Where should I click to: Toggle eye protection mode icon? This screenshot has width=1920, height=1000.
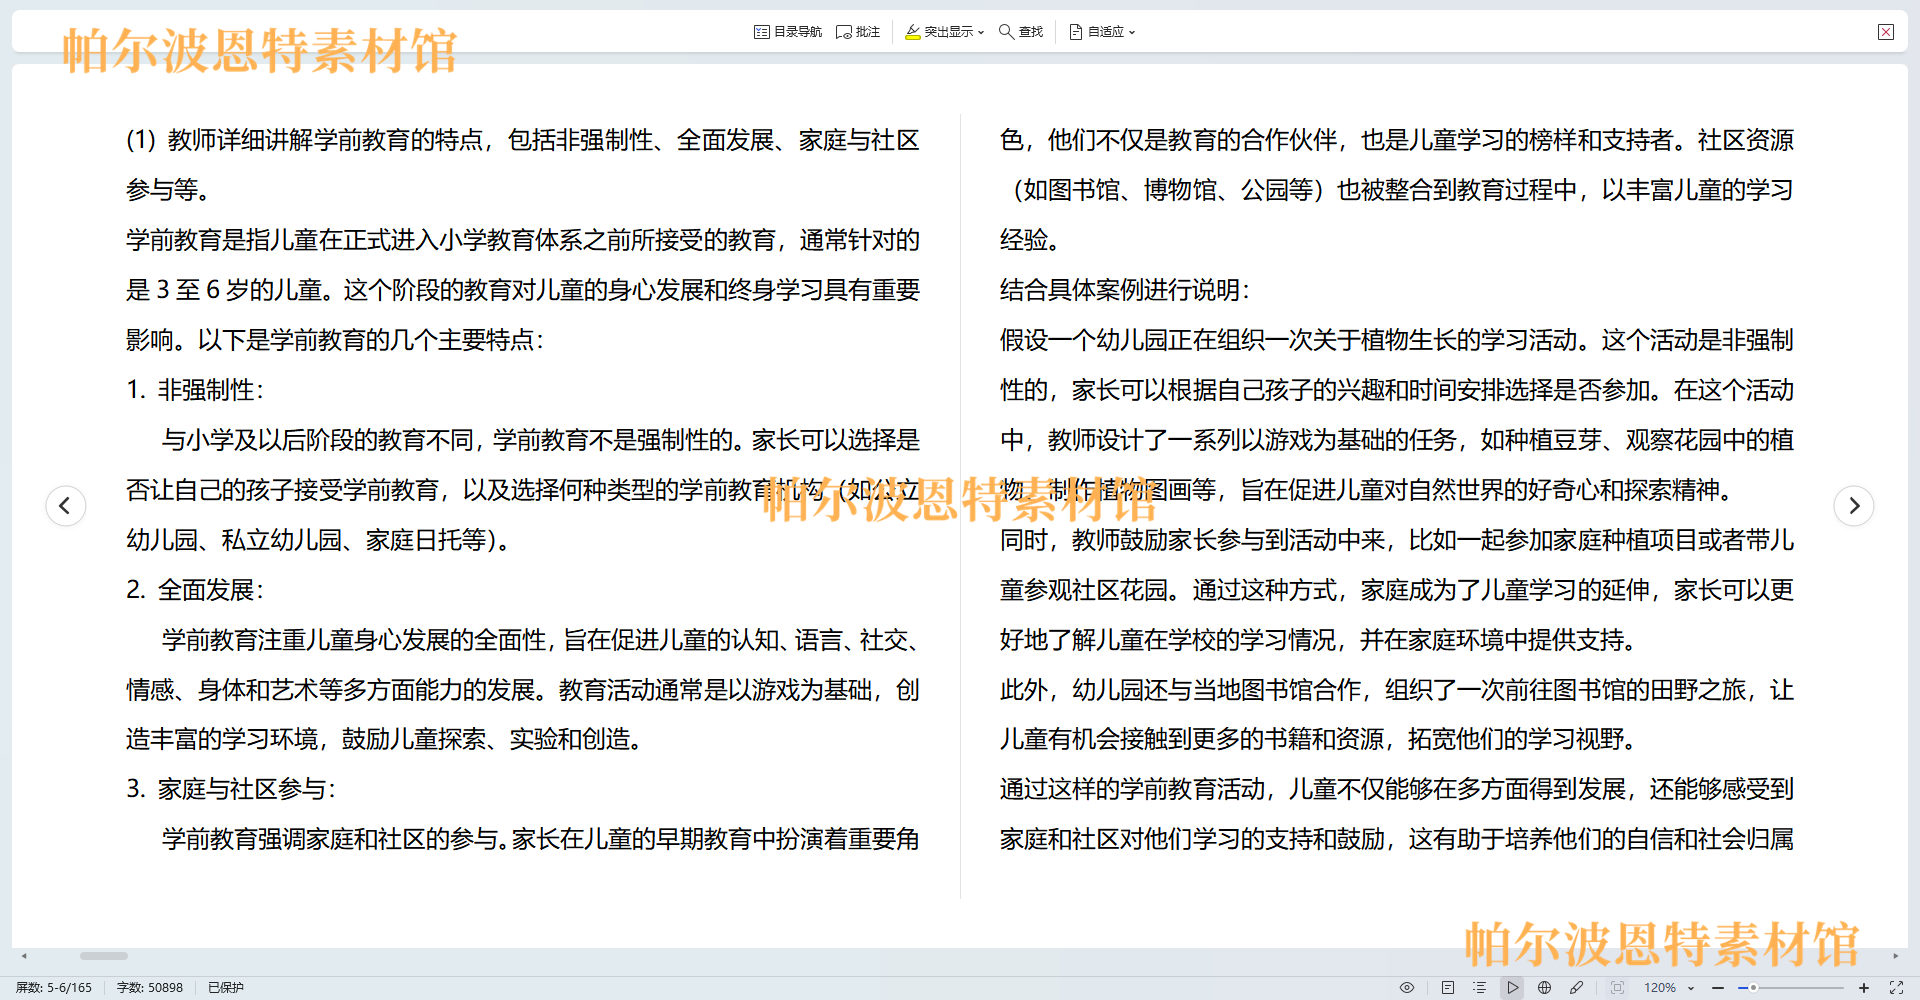1407,987
